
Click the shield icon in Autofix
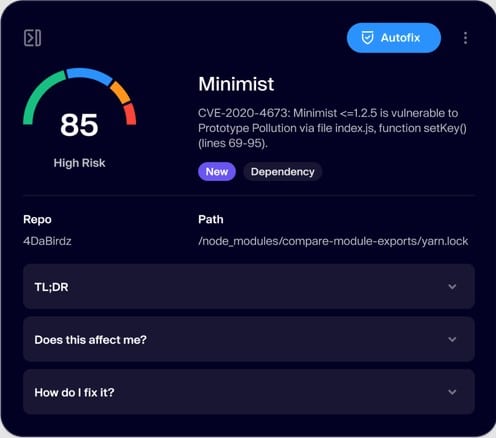(x=367, y=38)
